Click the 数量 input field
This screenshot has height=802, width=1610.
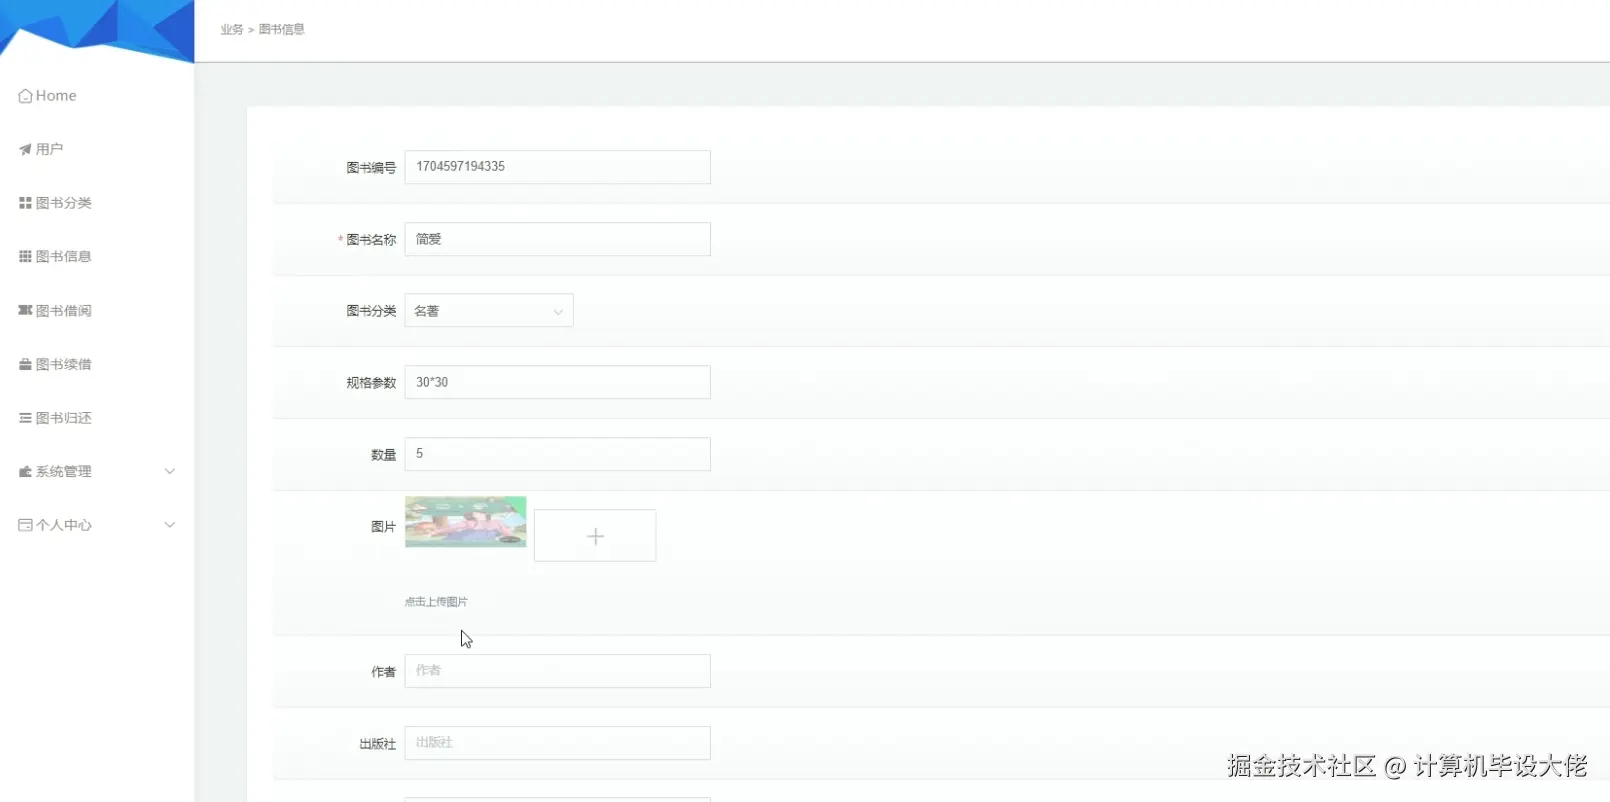coord(558,454)
